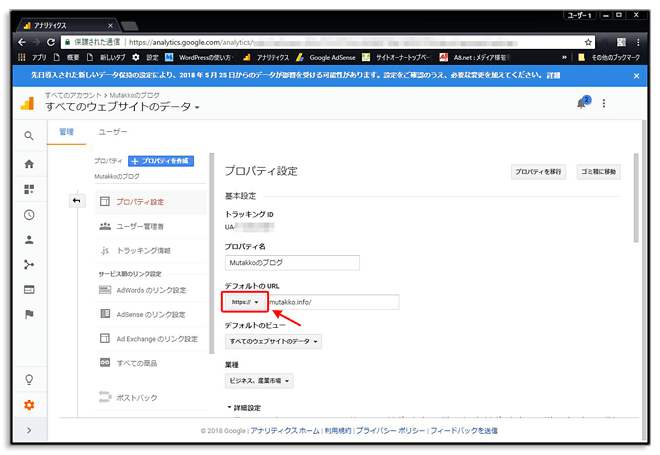Click プロパティを作成 button
The width and height of the screenshot is (660, 455).
tap(161, 161)
